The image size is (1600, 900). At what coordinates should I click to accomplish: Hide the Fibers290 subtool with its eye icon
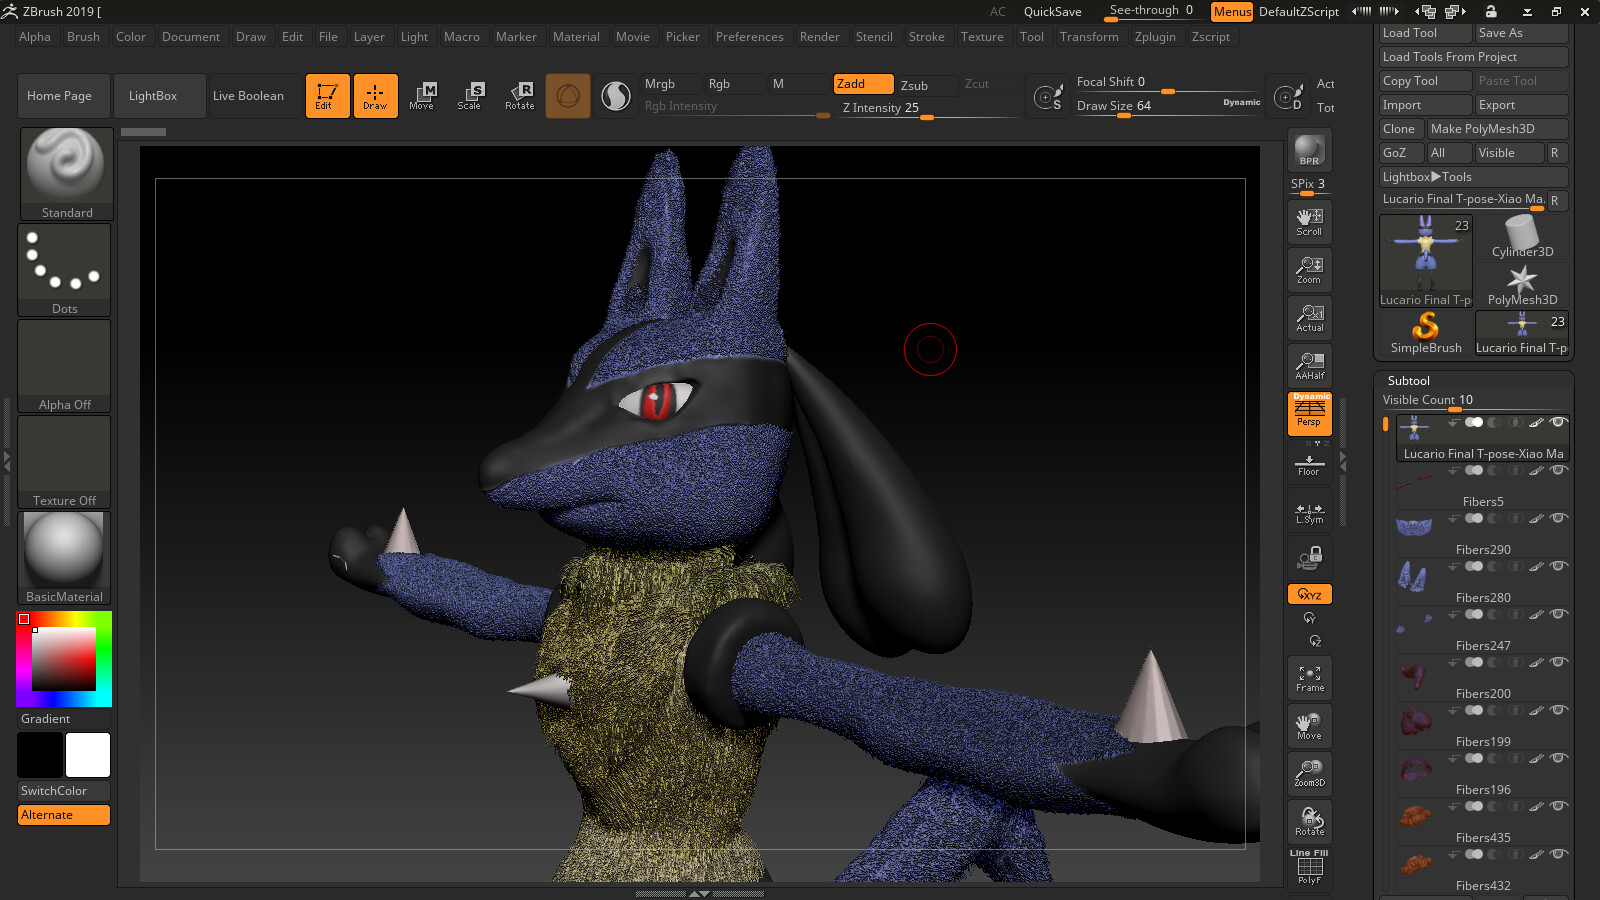(1557, 518)
